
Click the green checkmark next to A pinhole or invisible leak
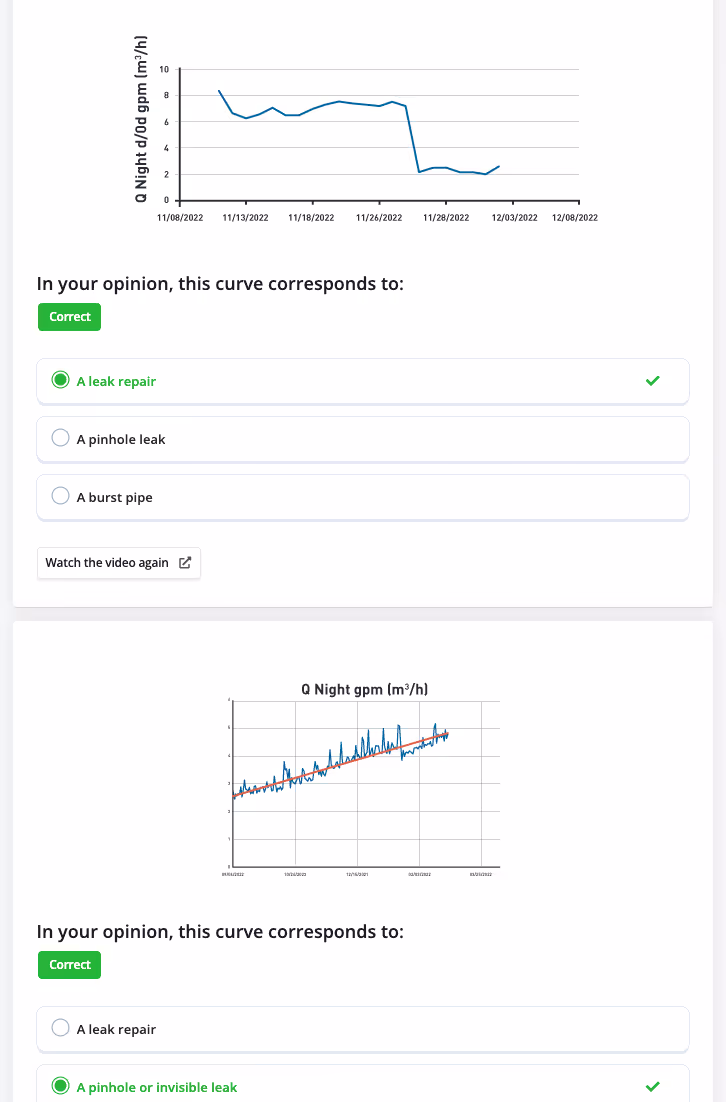coord(653,1086)
